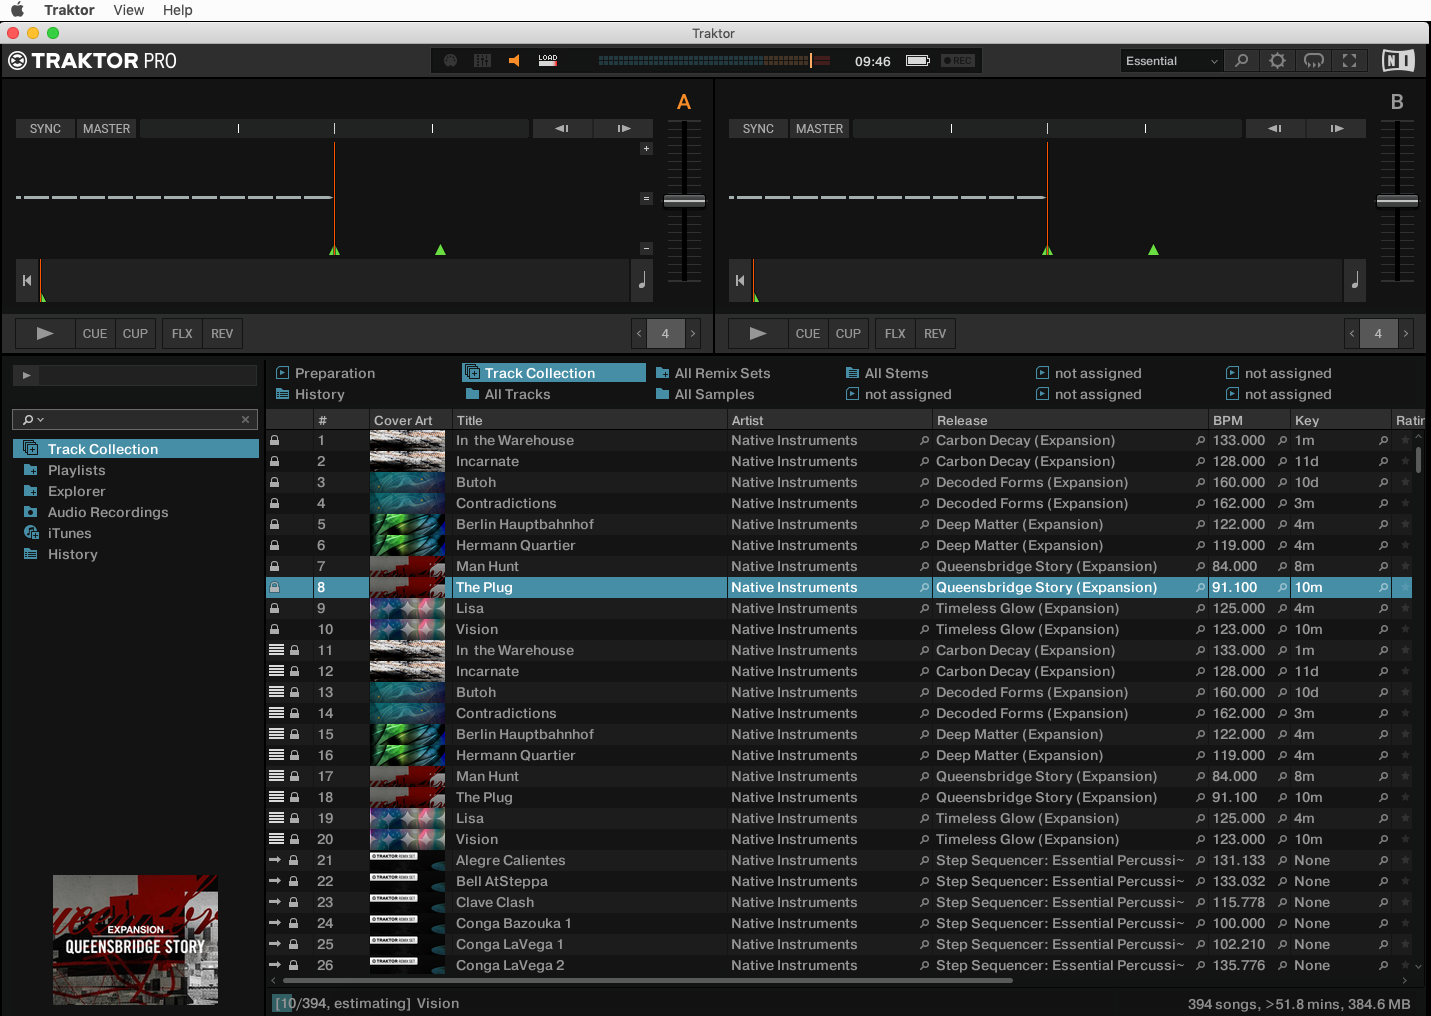Image resolution: width=1431 pixels, height=1016 pixels.
Task: Click the magnifier browser-maximize icon in header
Action: pos(1242,61)
